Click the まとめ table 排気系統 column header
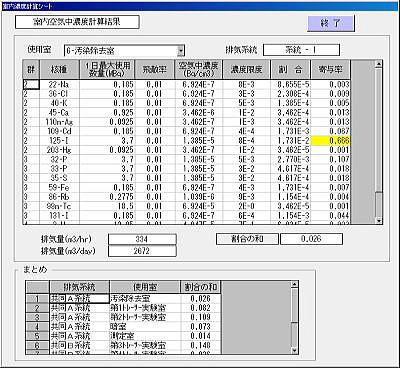Screen dimensions: 400x368 point(79,287)
